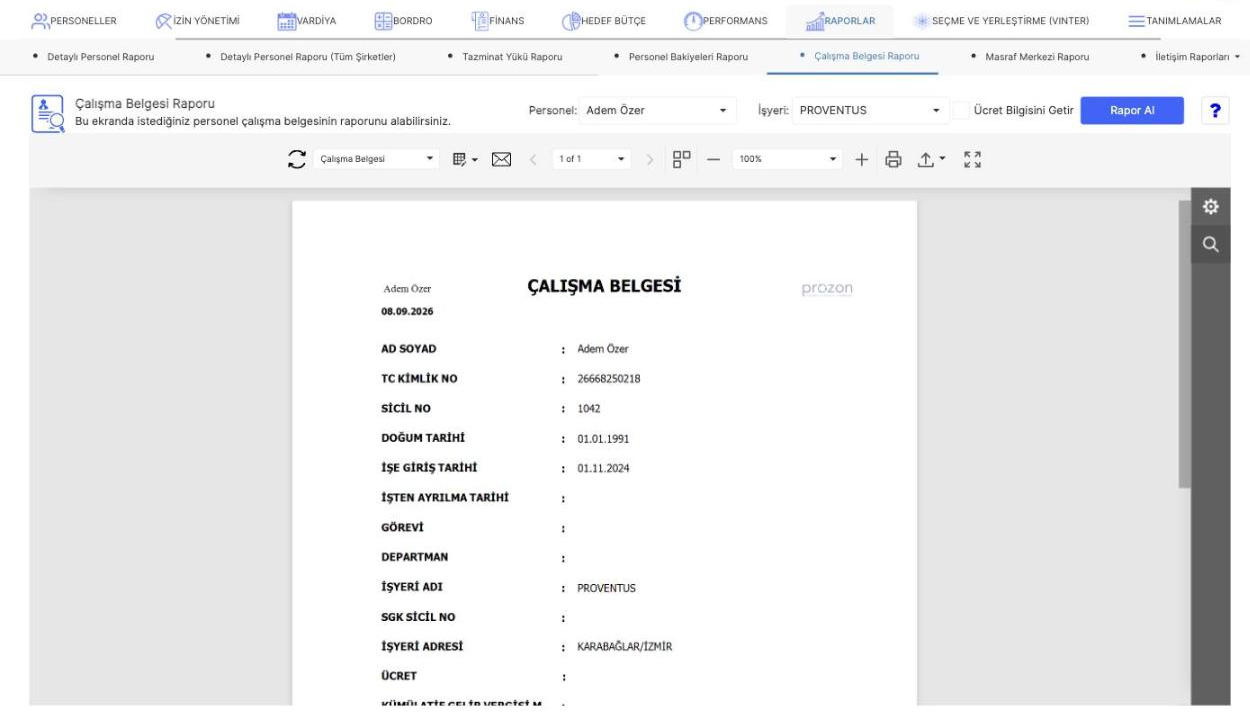Expand the İşyeri dropdown
1250x716 pixels.
(869, 110)
